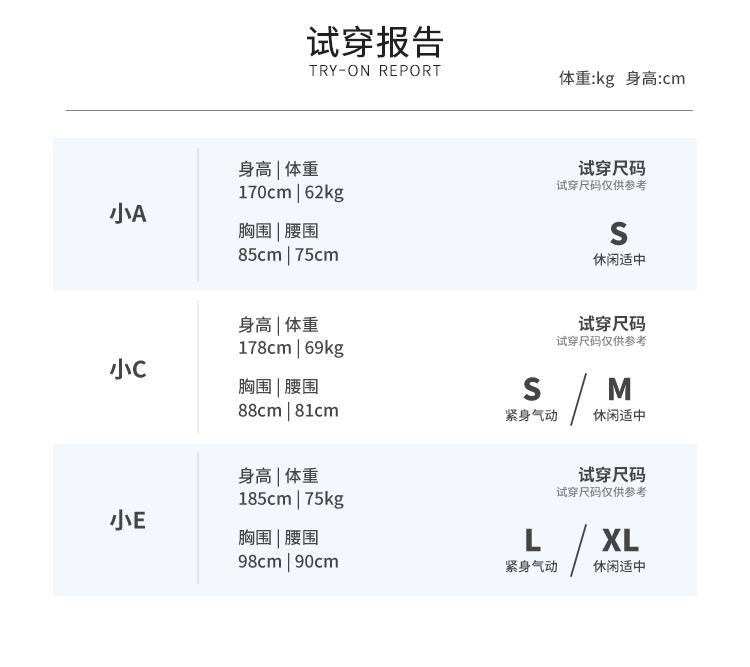
Task: Click size S for model 小A
Action: point(619,234)
